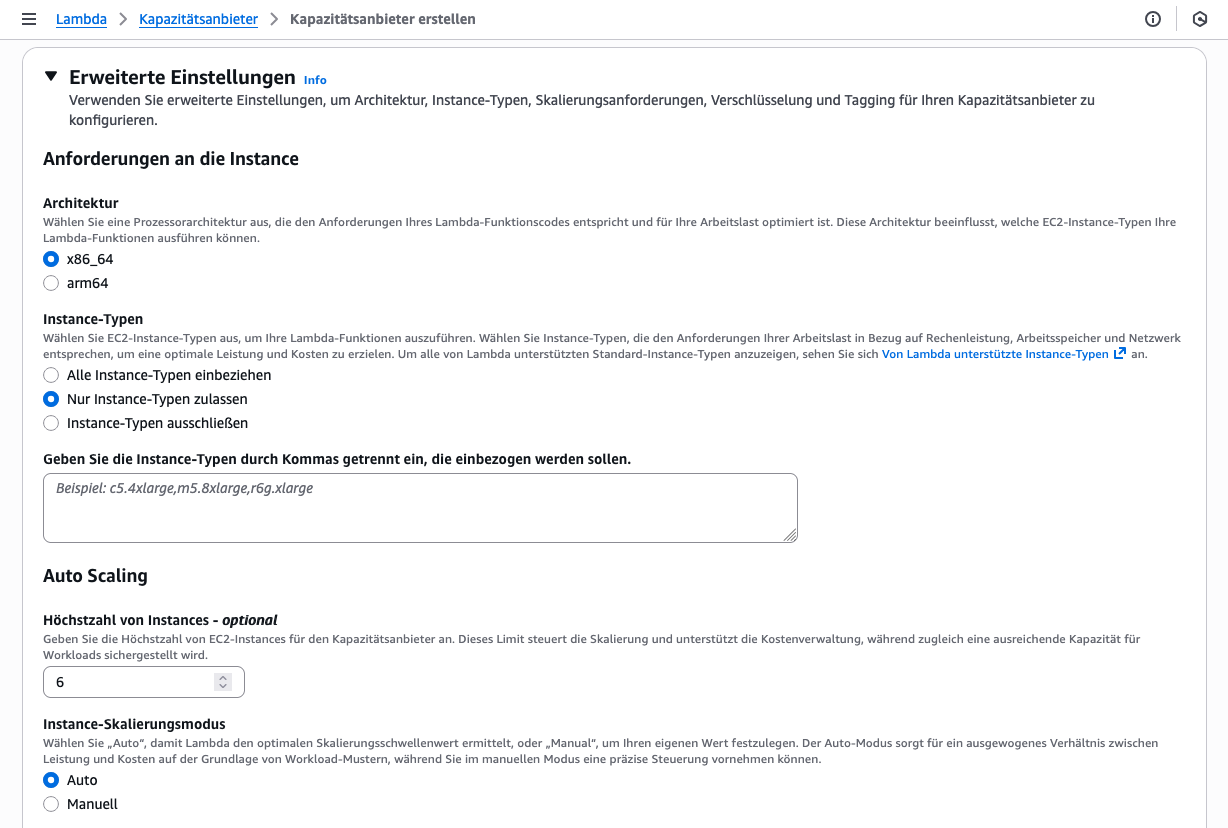Choose Instance-Typen ausschließen option
The width and height of the screenshot is (1228, 828).
pos(52,423)
